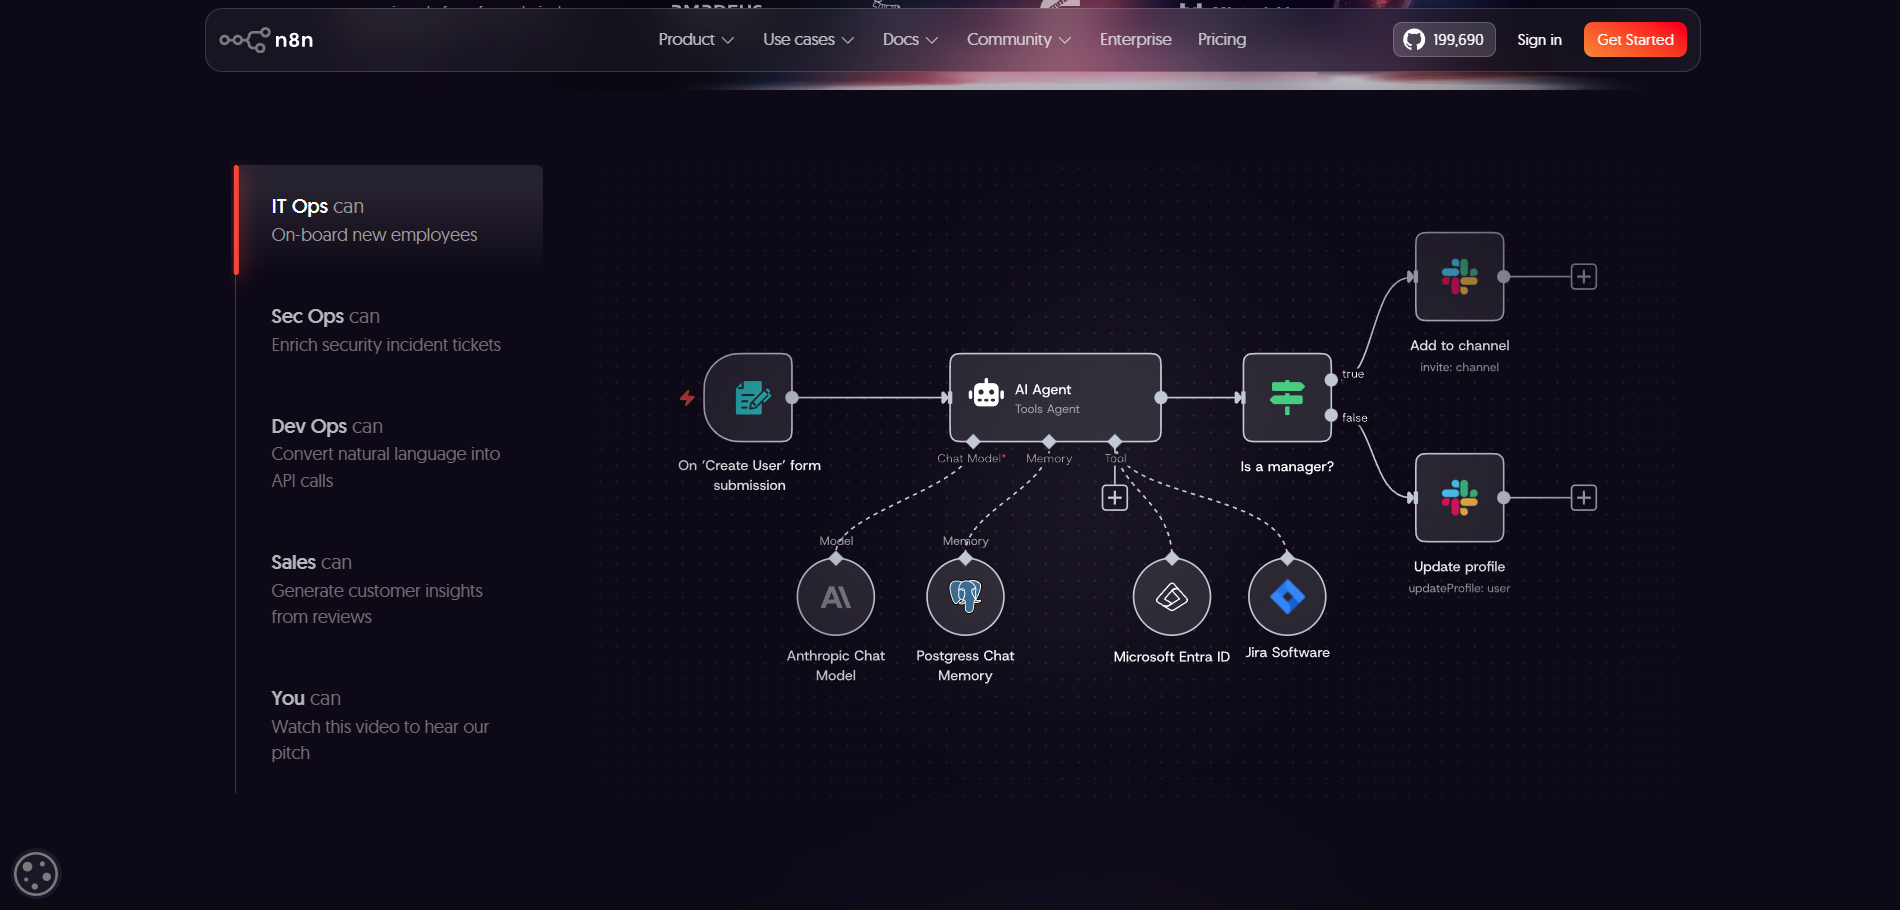This screenshot has height=910, width=1900.
Task: Click the 'false' output connector of the switch
Action: (1331, 415)
